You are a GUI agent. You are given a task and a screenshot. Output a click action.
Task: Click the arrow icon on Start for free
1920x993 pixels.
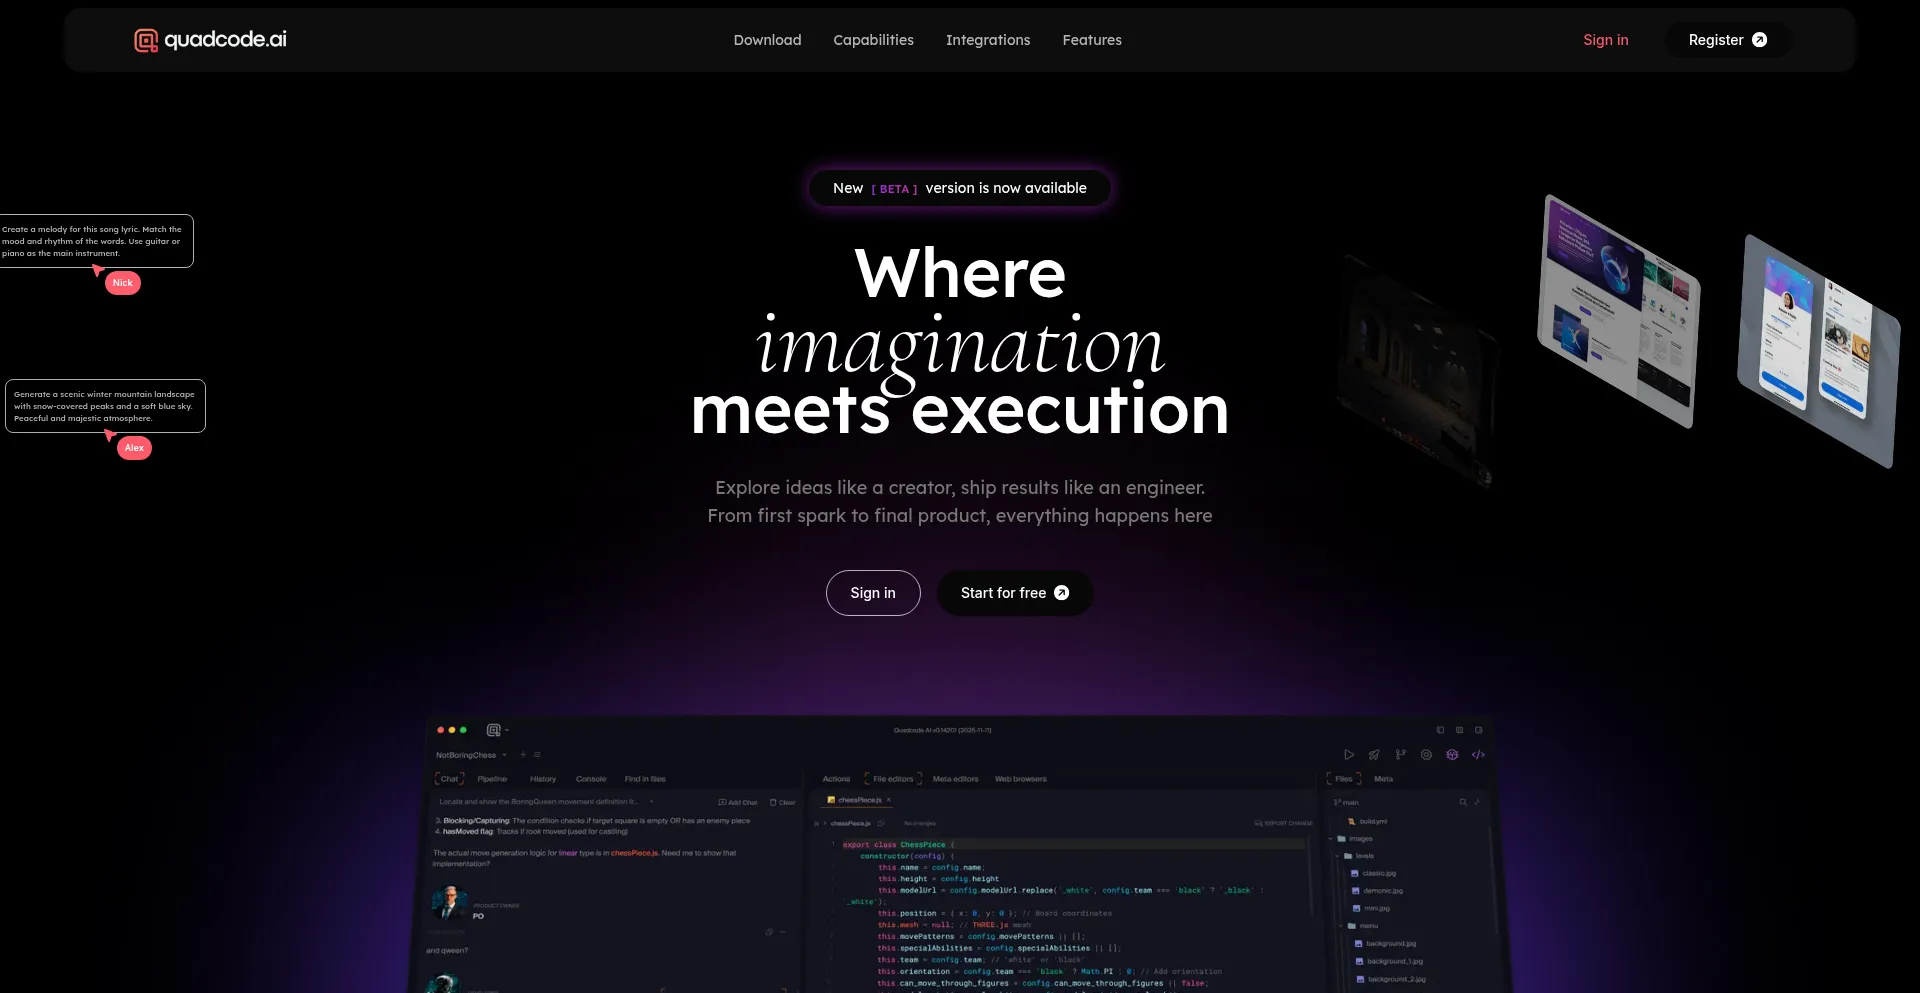tap(1062, 593)
